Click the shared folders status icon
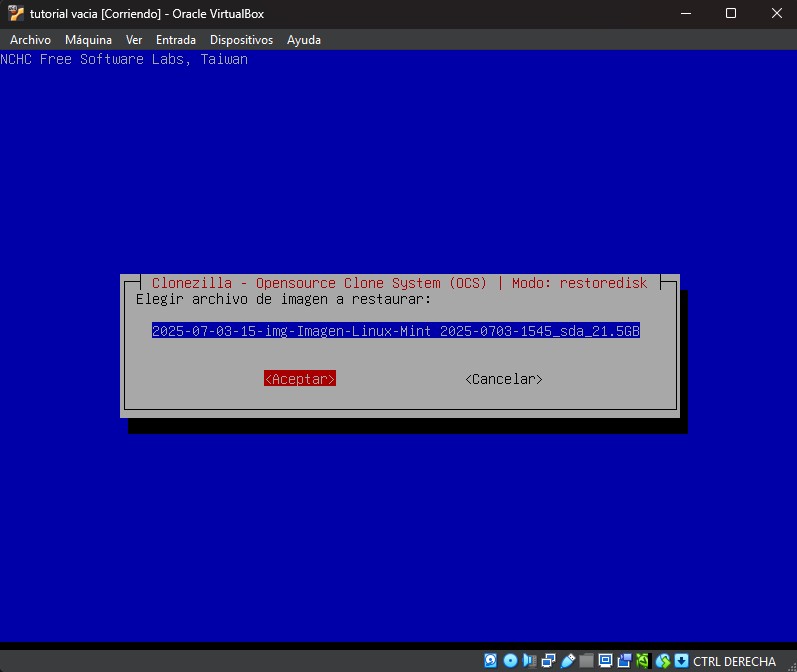Image resolution: width=797 pixels, height=672 pixels. tap(587, 660)
